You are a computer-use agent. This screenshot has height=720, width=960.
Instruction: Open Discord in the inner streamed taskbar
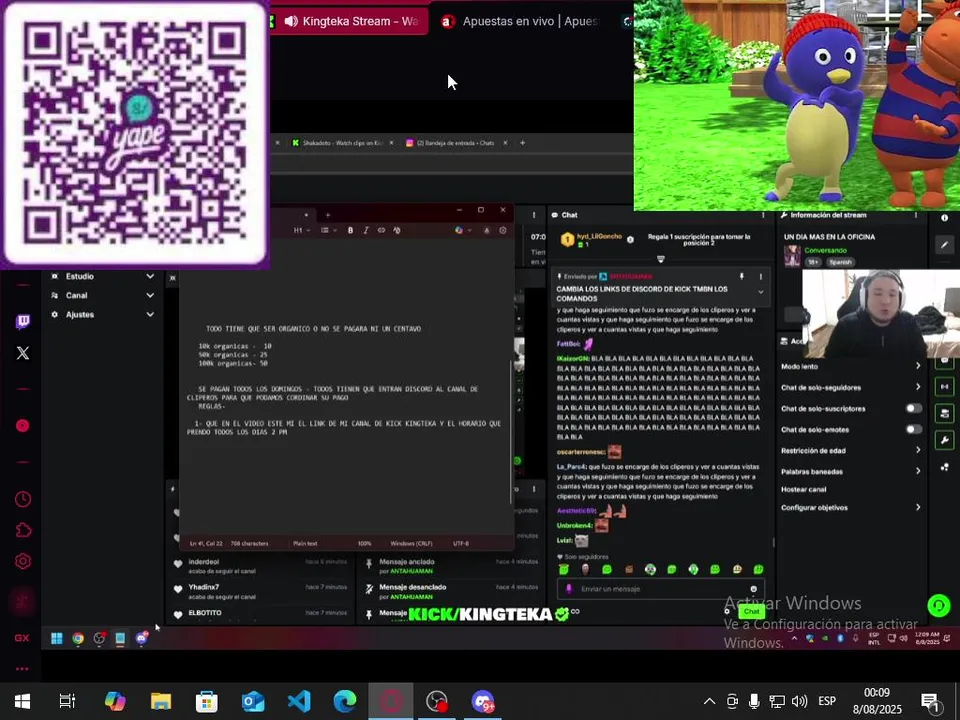[141, 638]
